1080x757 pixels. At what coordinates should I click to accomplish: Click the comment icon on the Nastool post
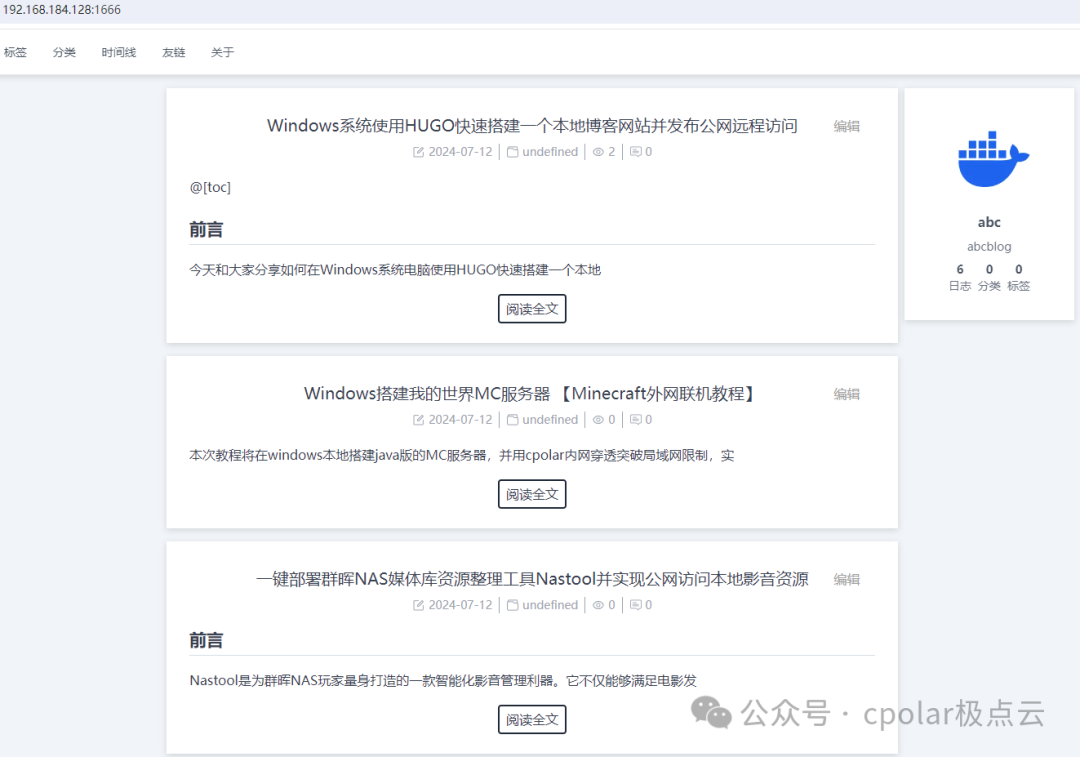pos(635,605)
